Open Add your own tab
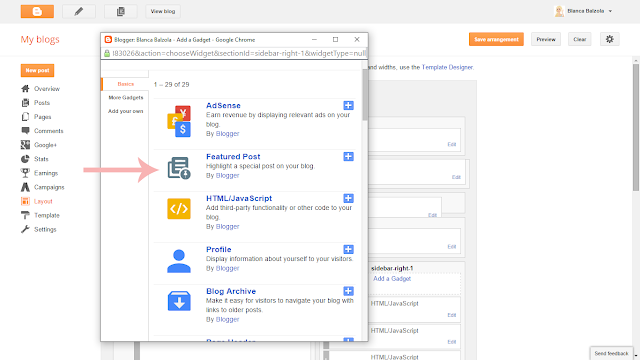 tap(125, 111)
